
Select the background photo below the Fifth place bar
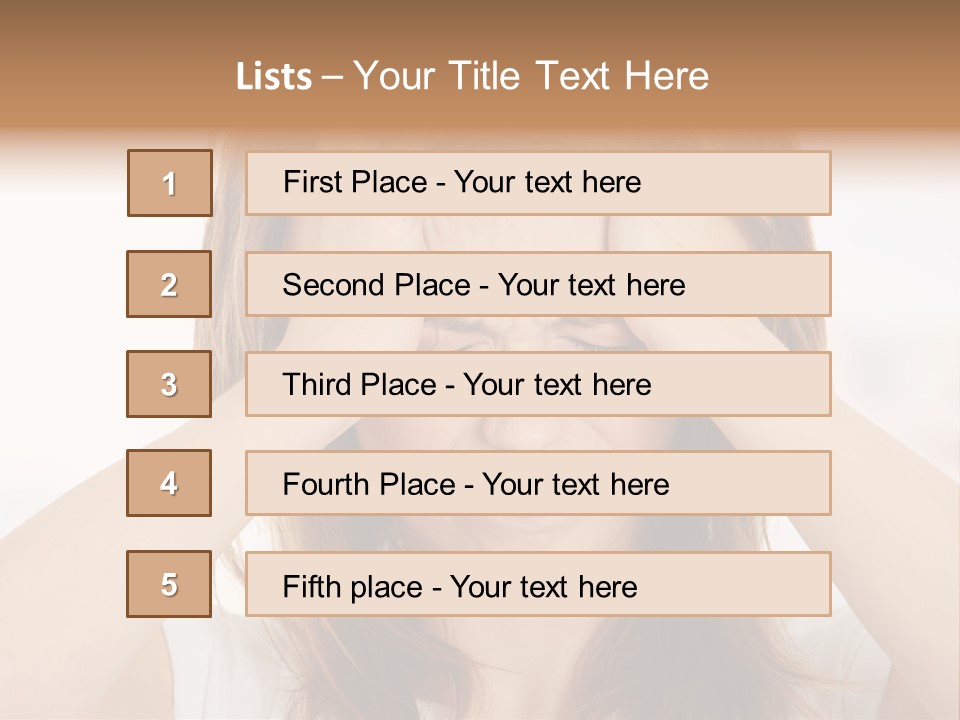click(480, 670)
